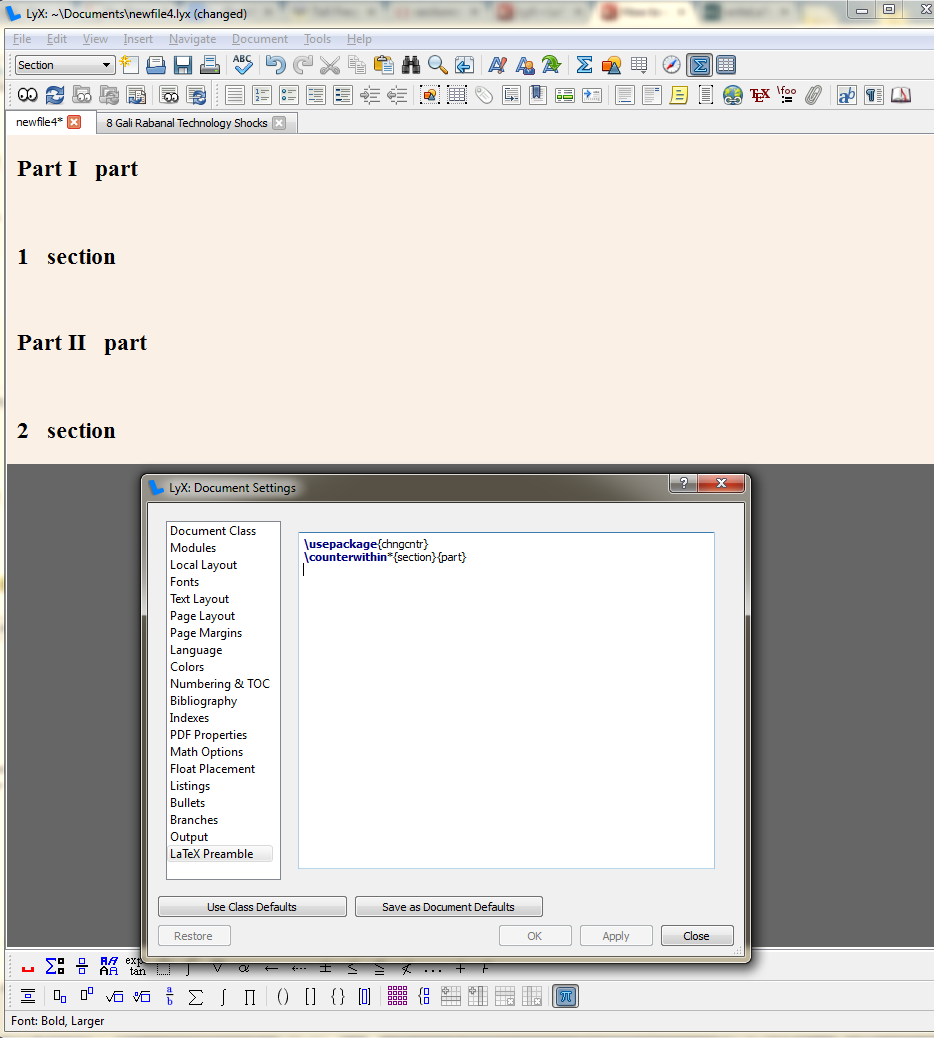Insert a figure float

[x=430, y=95]
